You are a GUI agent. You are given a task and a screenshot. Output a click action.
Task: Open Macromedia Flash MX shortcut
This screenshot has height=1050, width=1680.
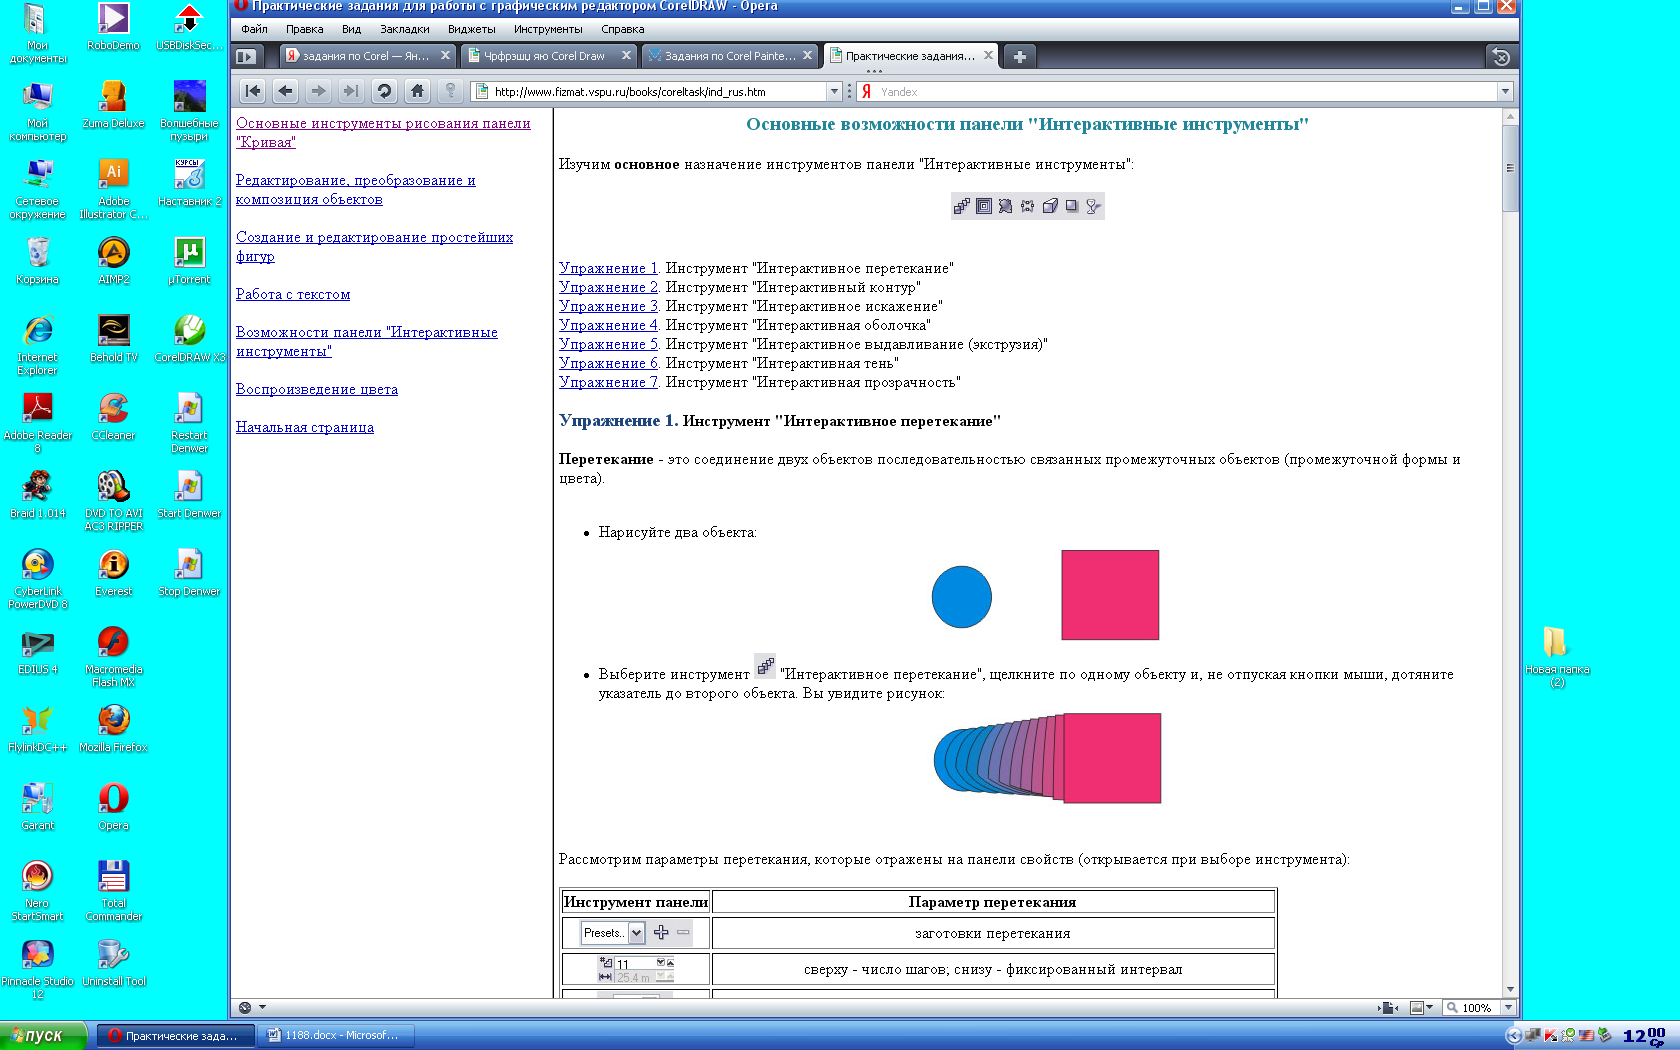coord(113,655)
